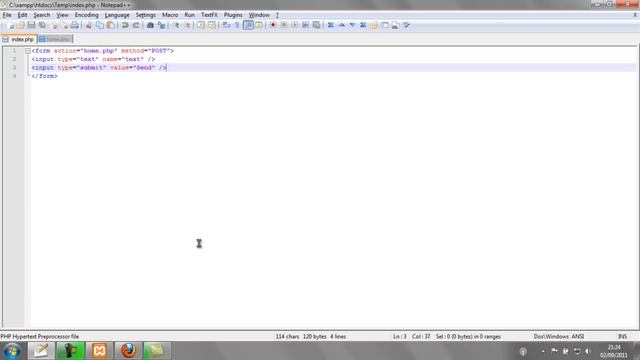Redo the edit via toolbar

(136, 25)
